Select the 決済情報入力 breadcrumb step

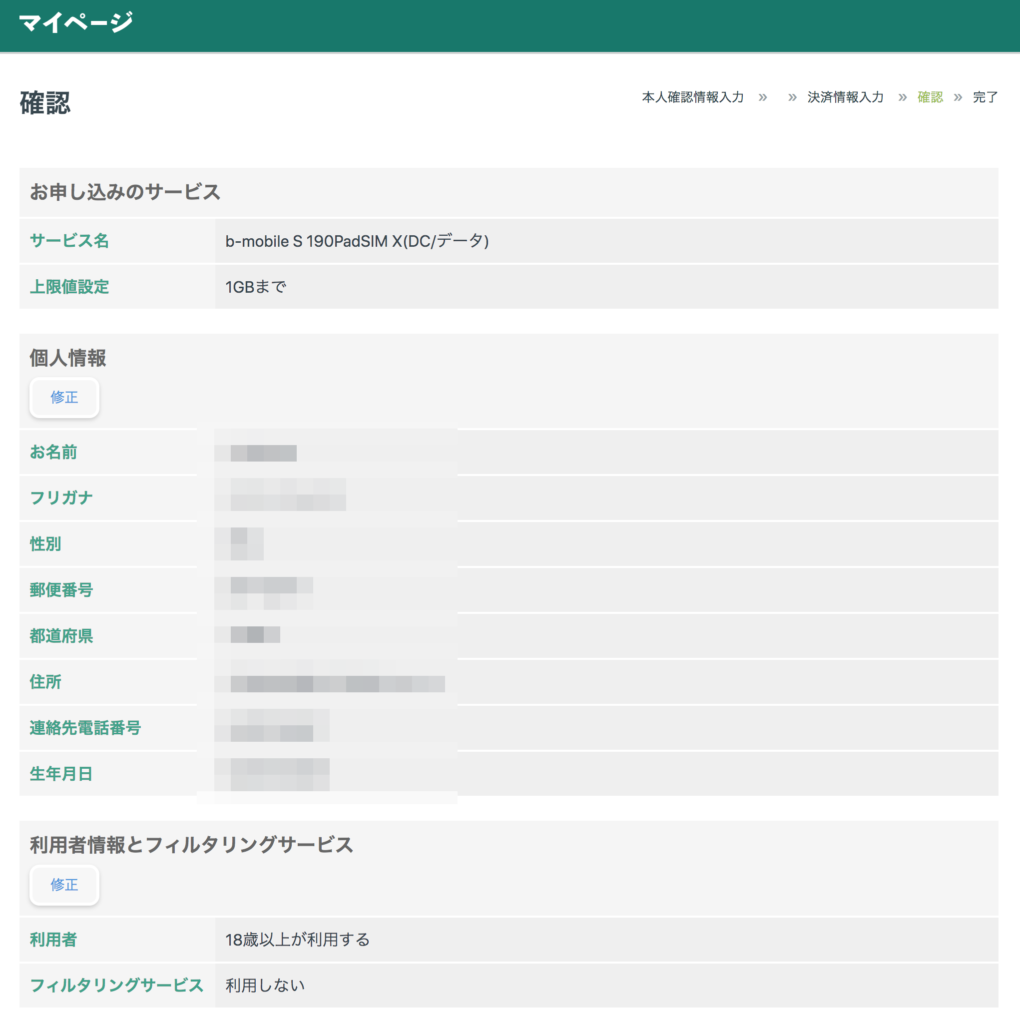(845, 97)
